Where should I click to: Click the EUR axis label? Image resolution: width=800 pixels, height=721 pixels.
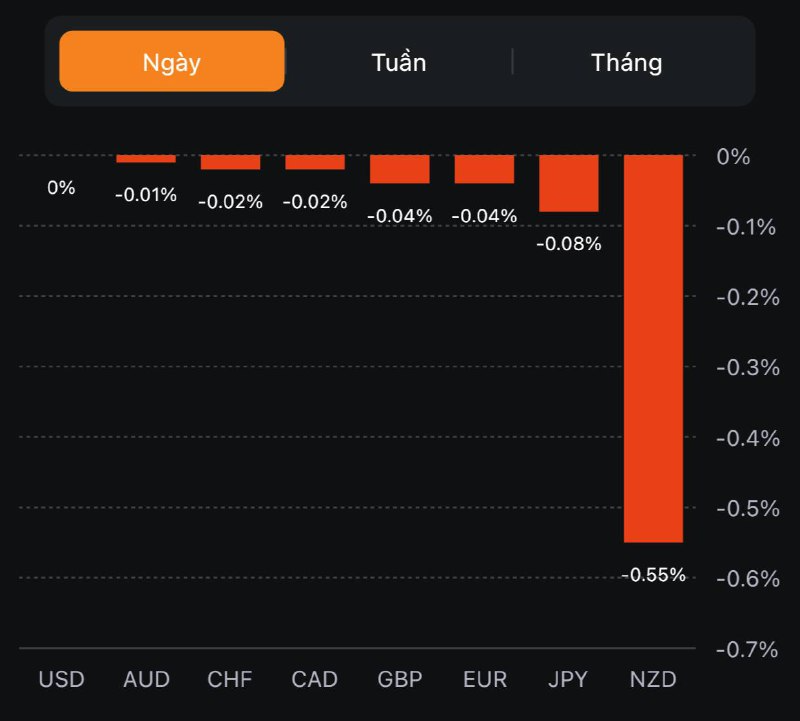484,680
